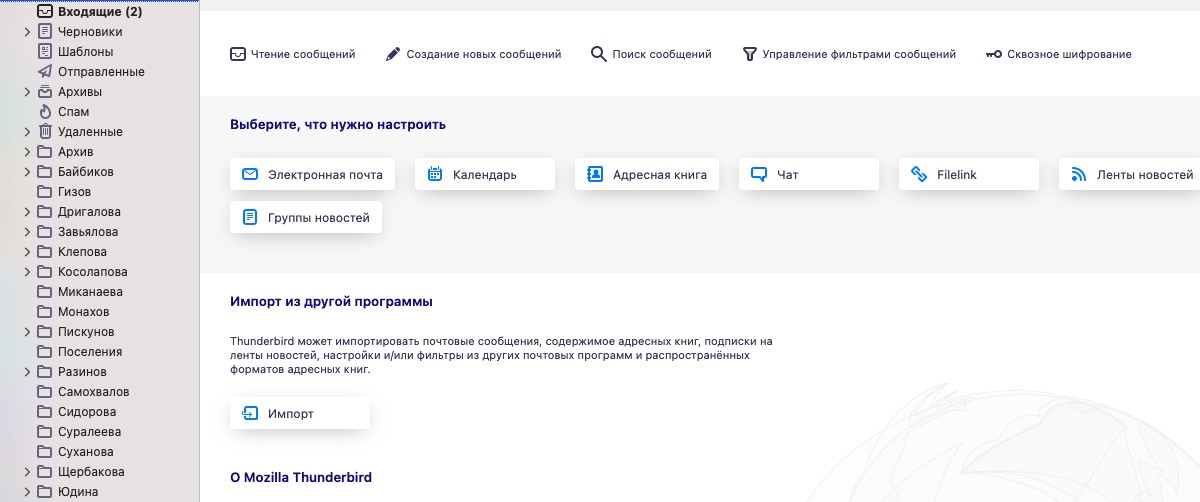Open Управление фильтрами сообщений link
Image resolution: width=1200 pixels, height=502 pixels.
coord(849,54)
